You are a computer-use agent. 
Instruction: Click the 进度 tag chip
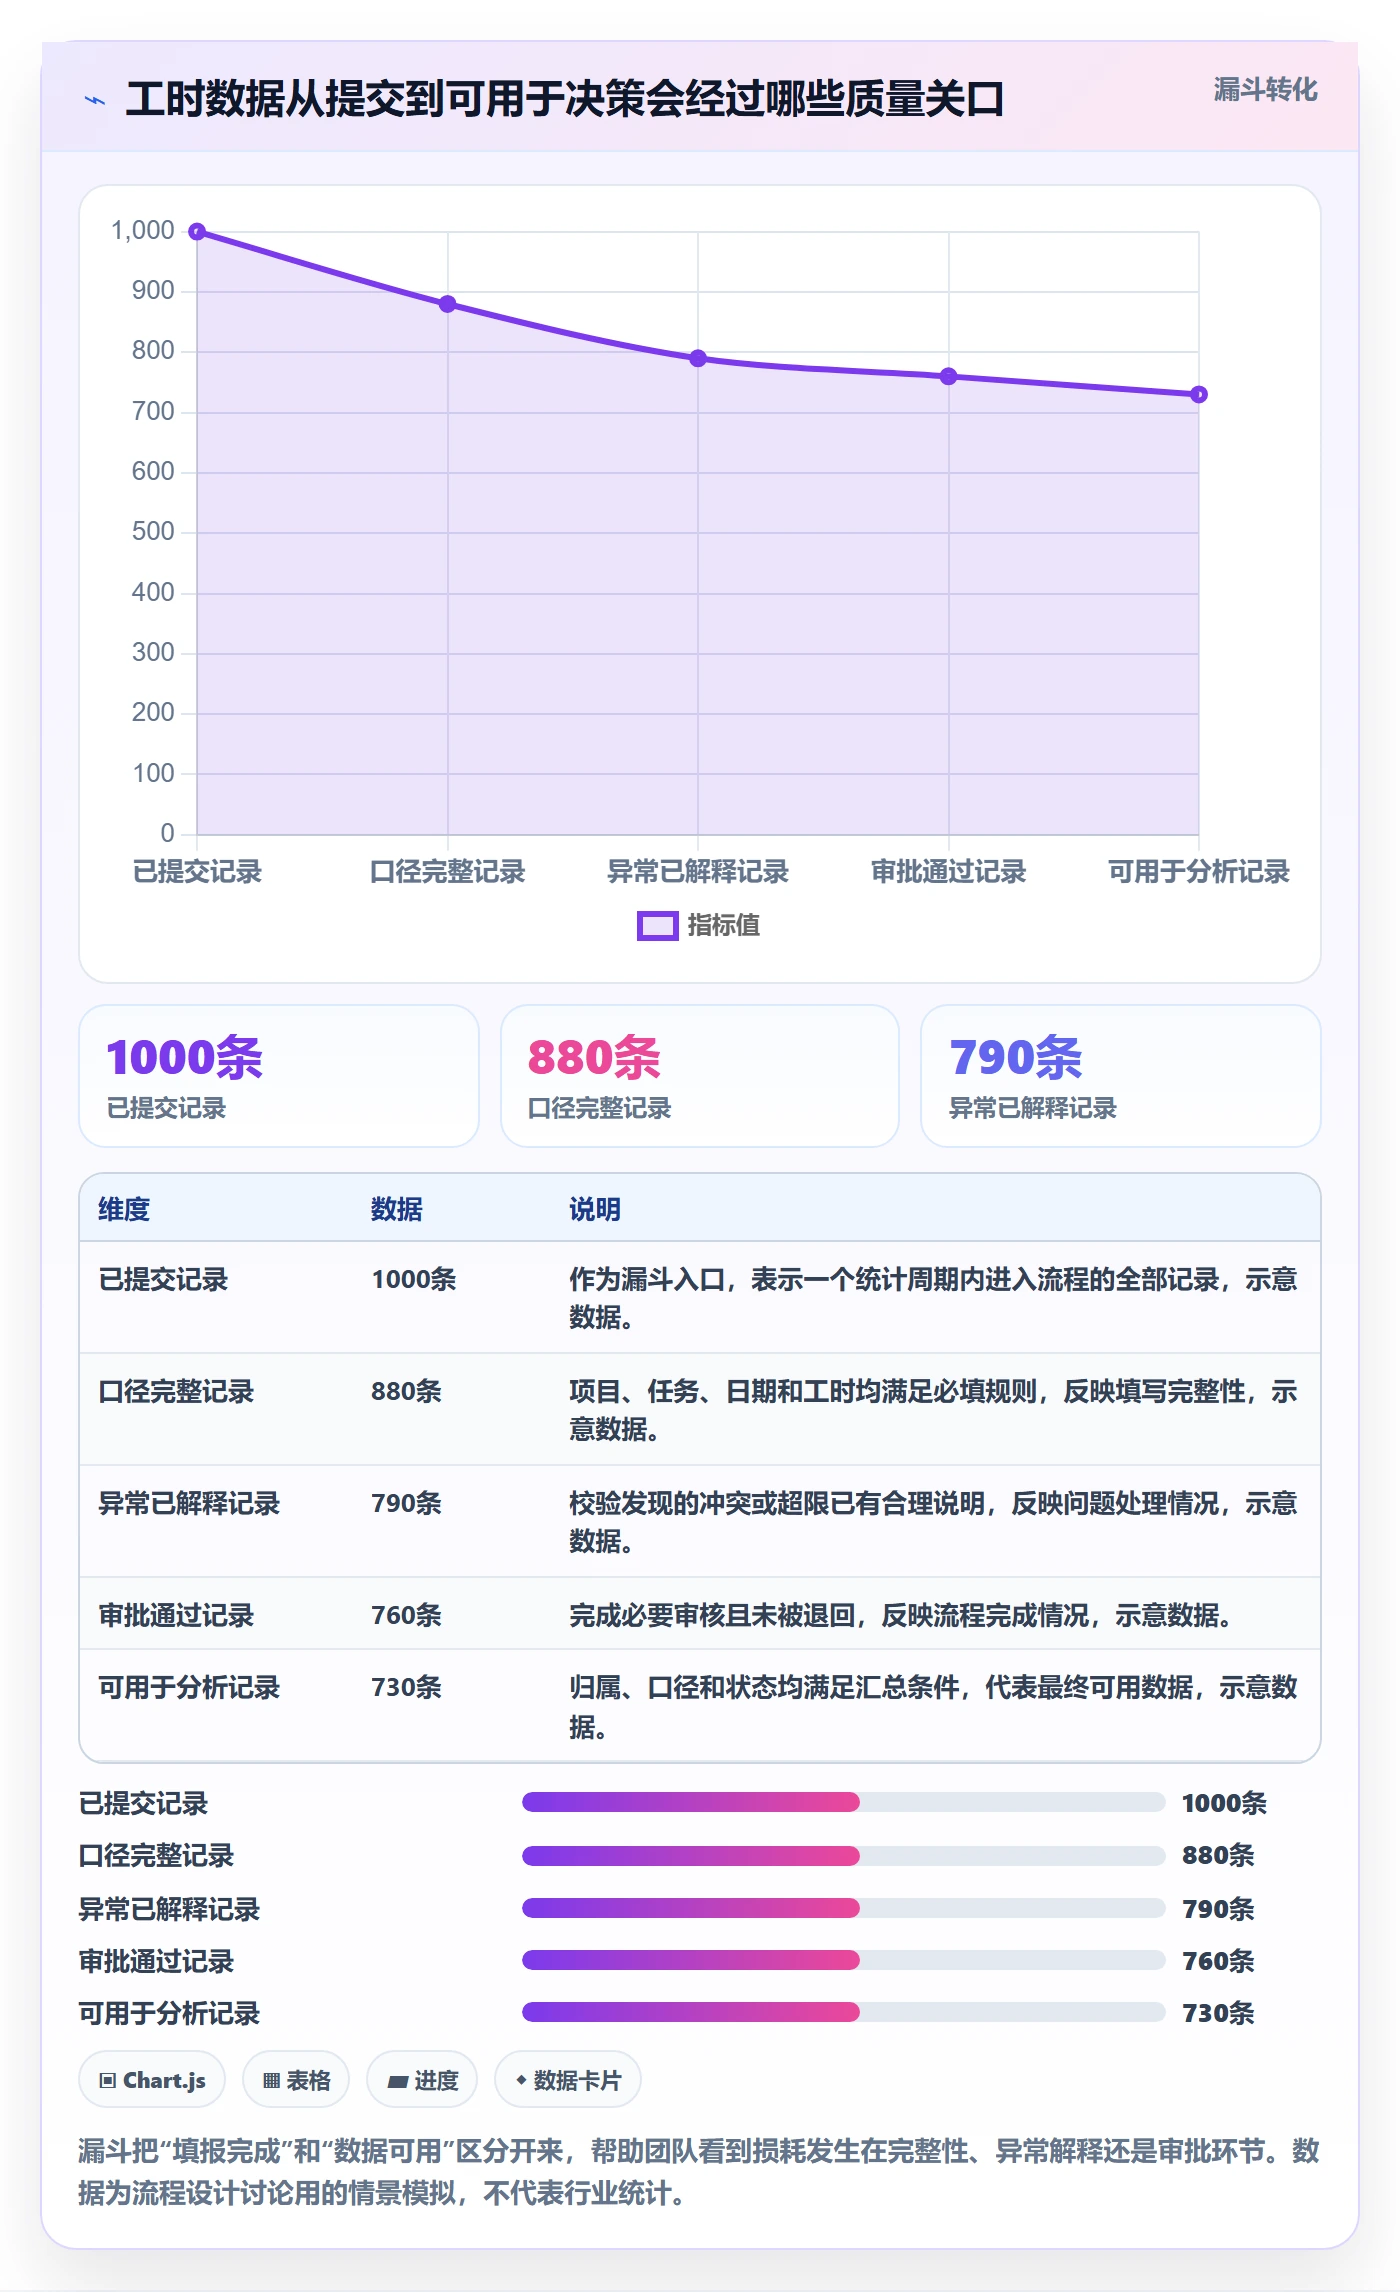[422, 2080]
